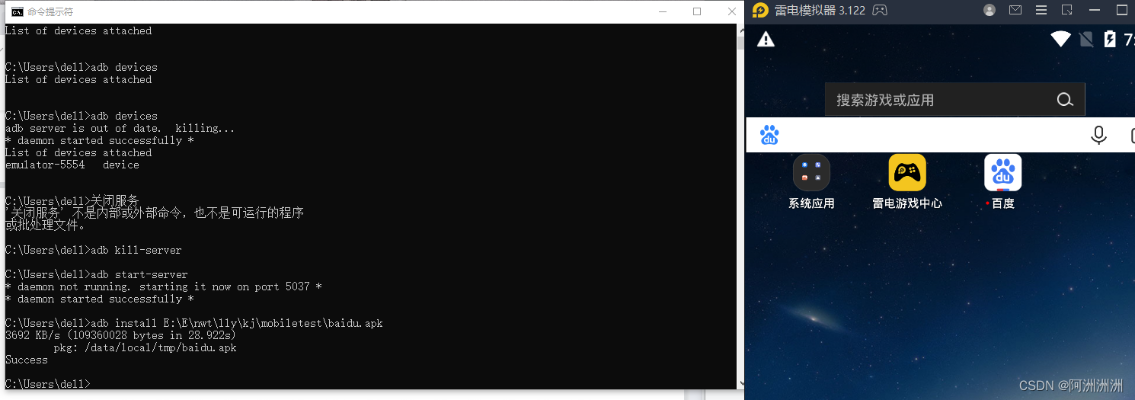Open the 雷电游戏中心 game center app

click(907, 173)
